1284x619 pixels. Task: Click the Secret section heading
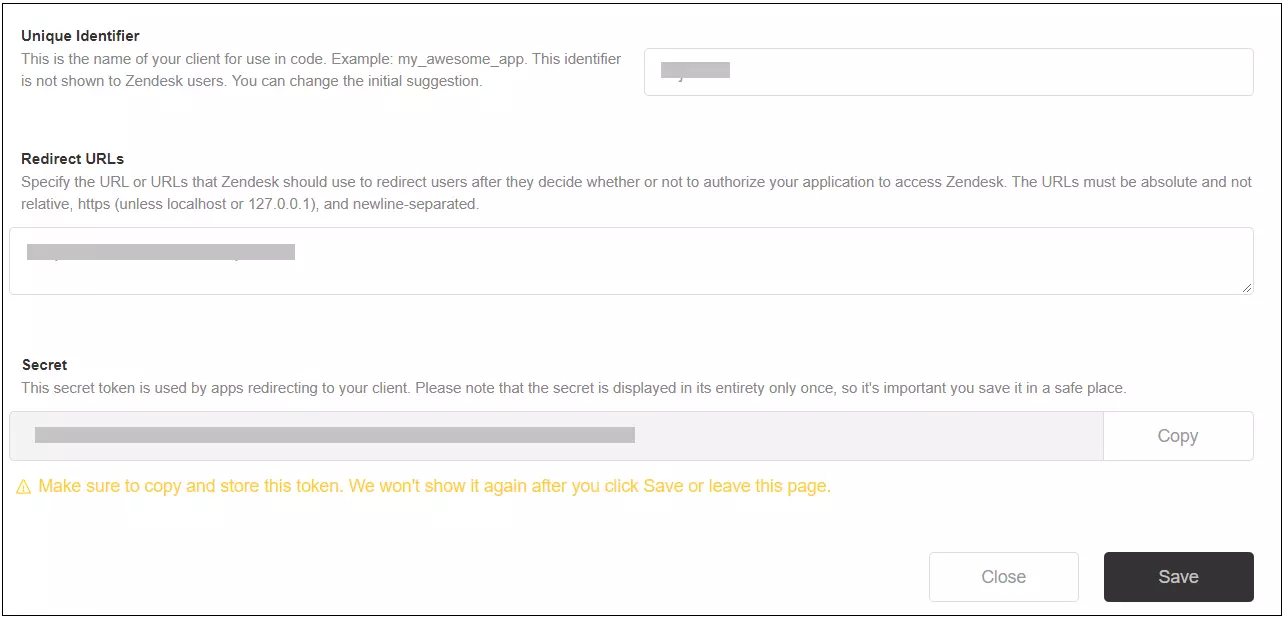44,364
